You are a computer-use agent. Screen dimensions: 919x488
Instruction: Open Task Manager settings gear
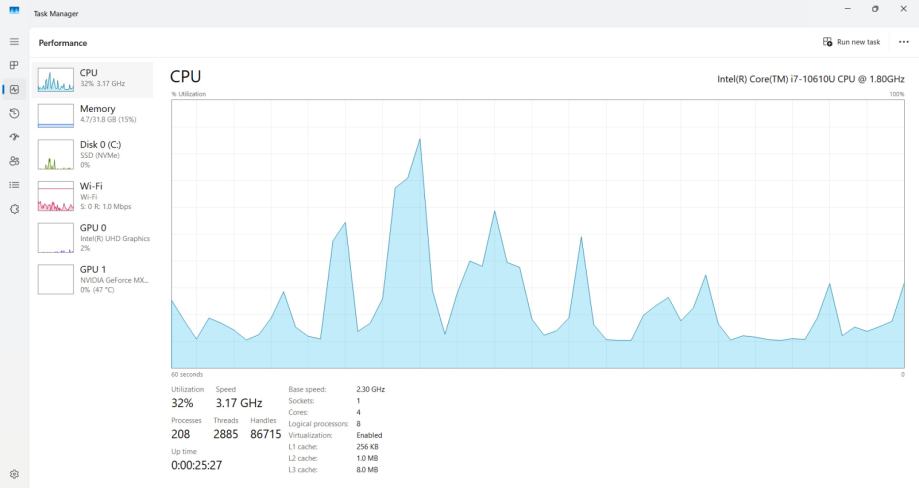(x=14, y=474)
